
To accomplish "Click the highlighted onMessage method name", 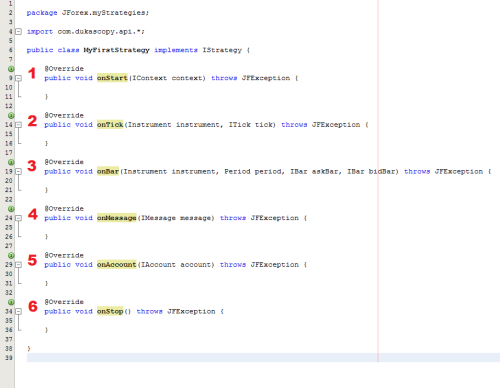I will point(117,218).
